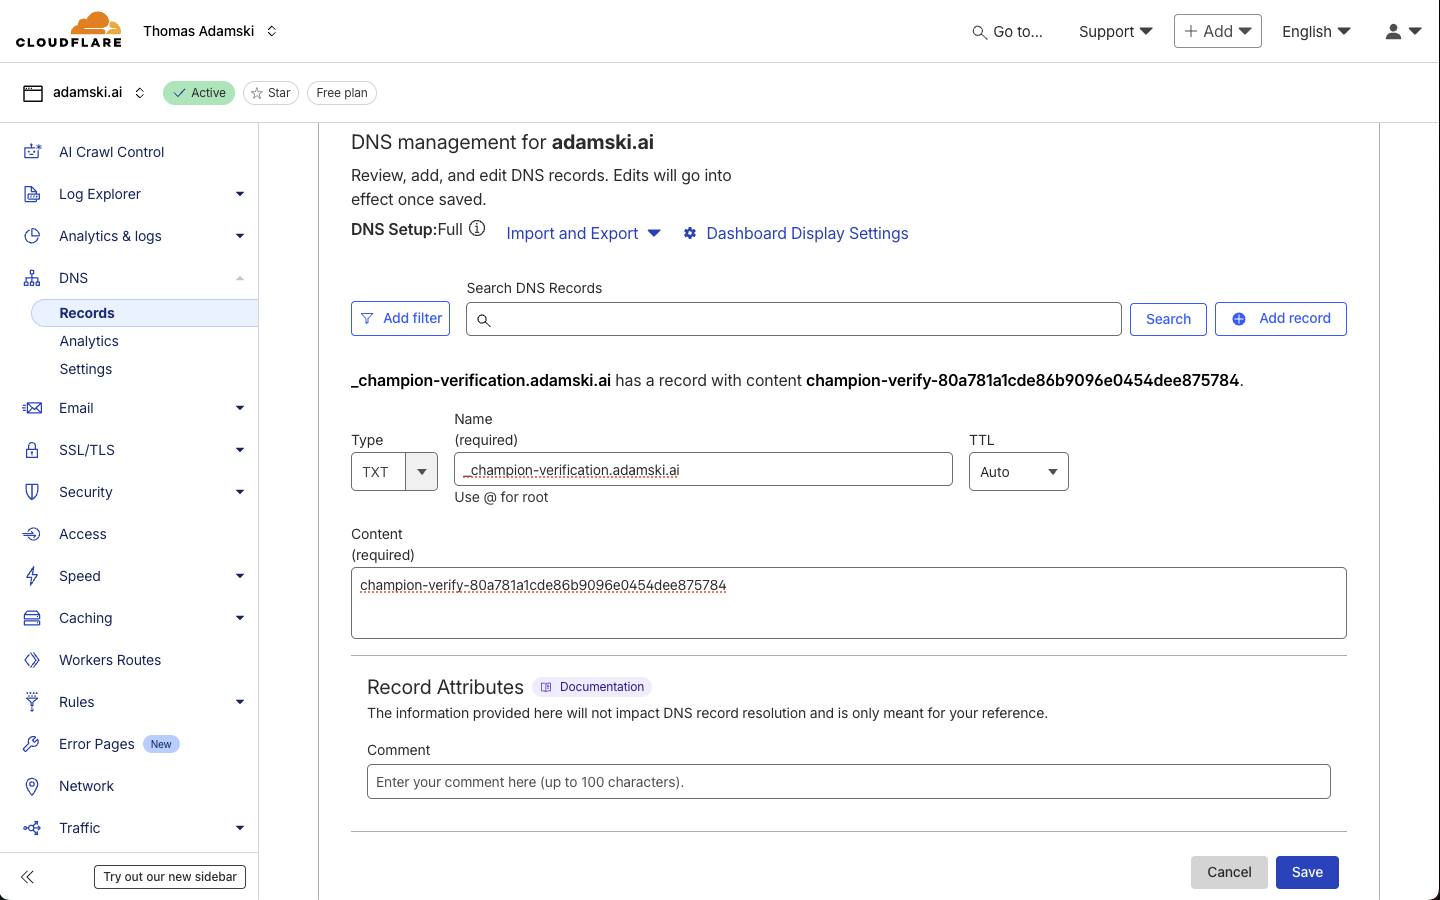Screen dimensions: 1440x900
Task: Open the AI Crawl Control sidebar icon
Action: coord(31,151)
